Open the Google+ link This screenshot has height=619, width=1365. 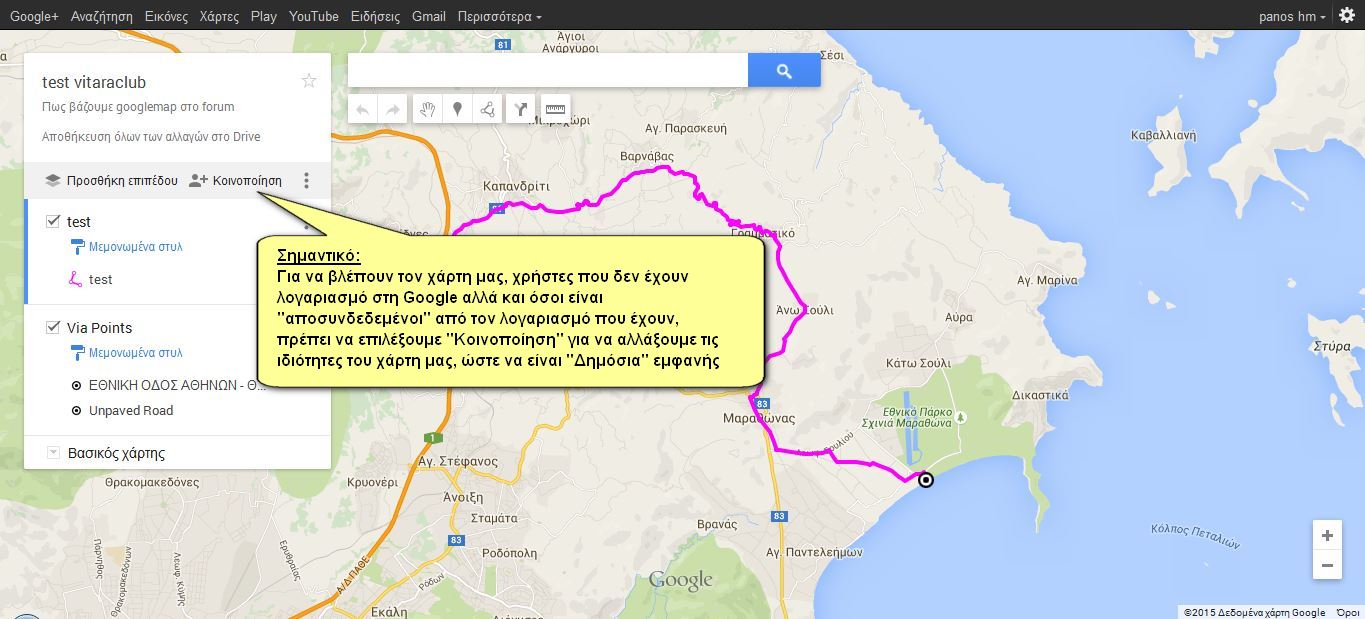[34, 16]
